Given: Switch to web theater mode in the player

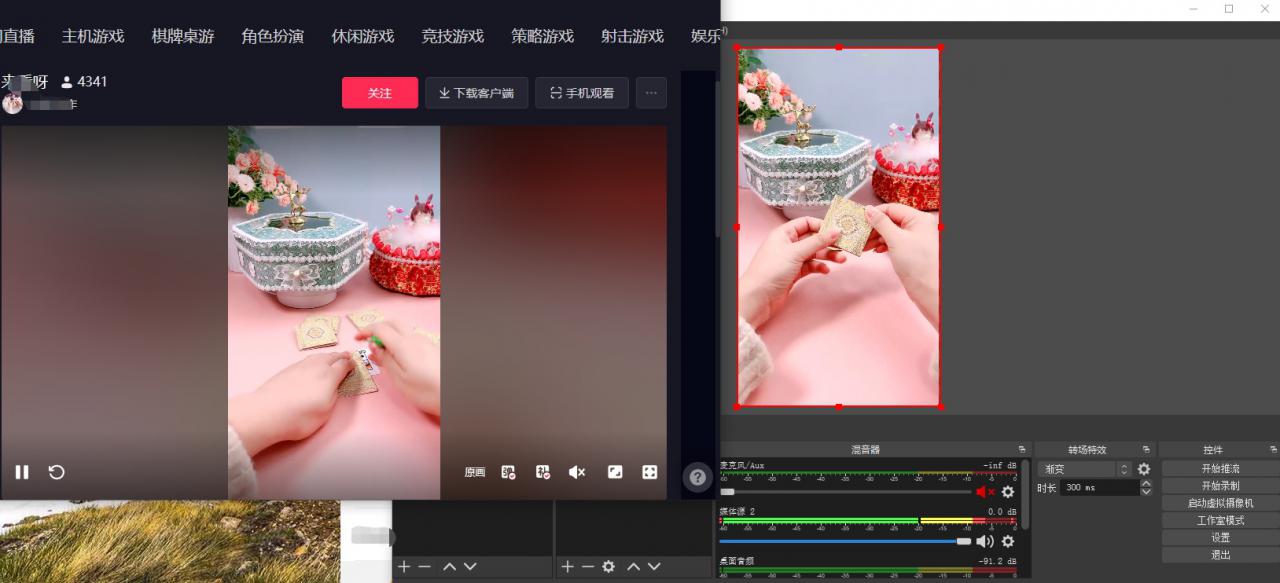Looking at the screenshot, I should pos(615,472).
